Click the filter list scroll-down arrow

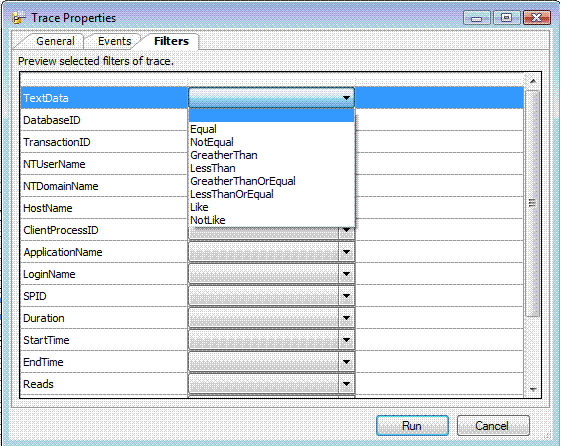[x=533, y=390]
